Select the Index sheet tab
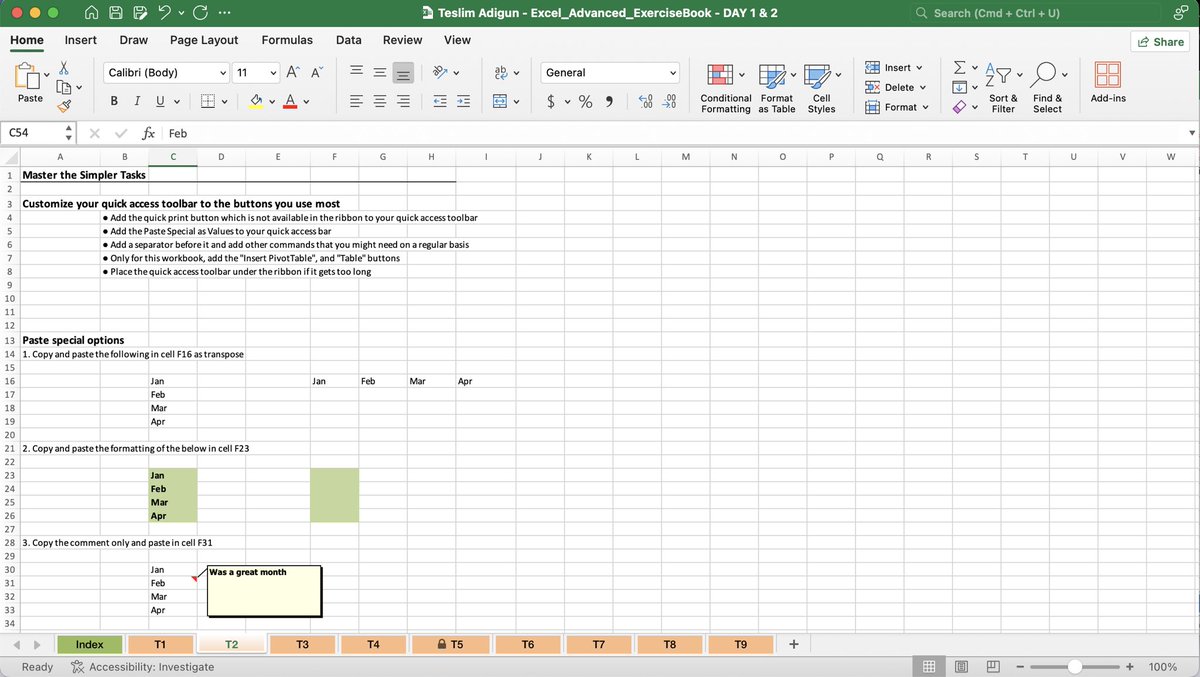 pyautogui.click(x=89, y=645)
